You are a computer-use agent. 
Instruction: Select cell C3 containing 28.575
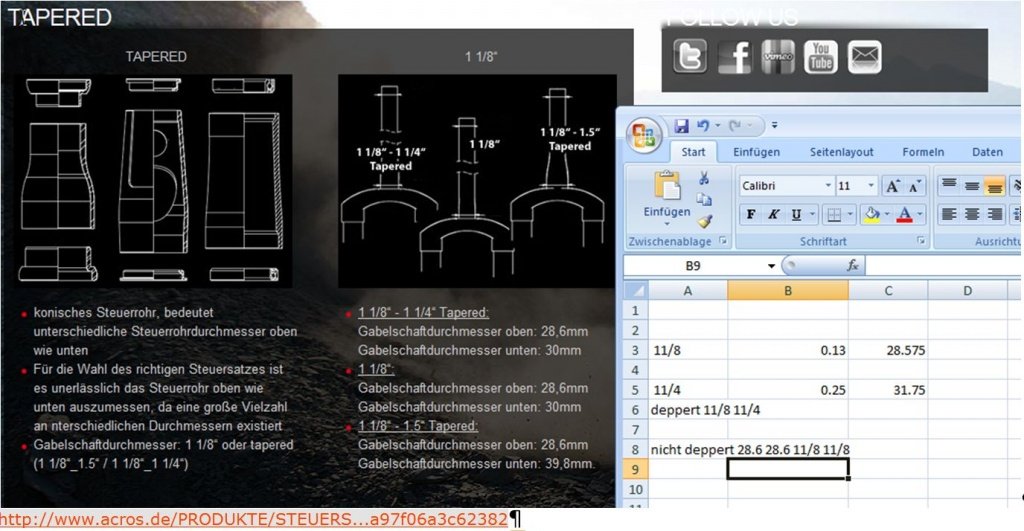coord(887,351)
